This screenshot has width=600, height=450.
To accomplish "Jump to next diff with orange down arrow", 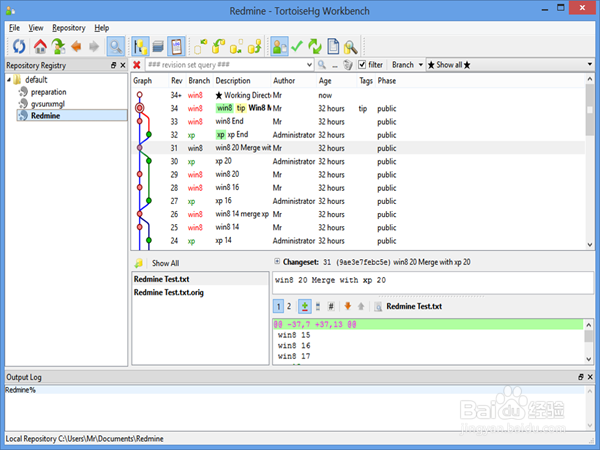I will (347, 306).
